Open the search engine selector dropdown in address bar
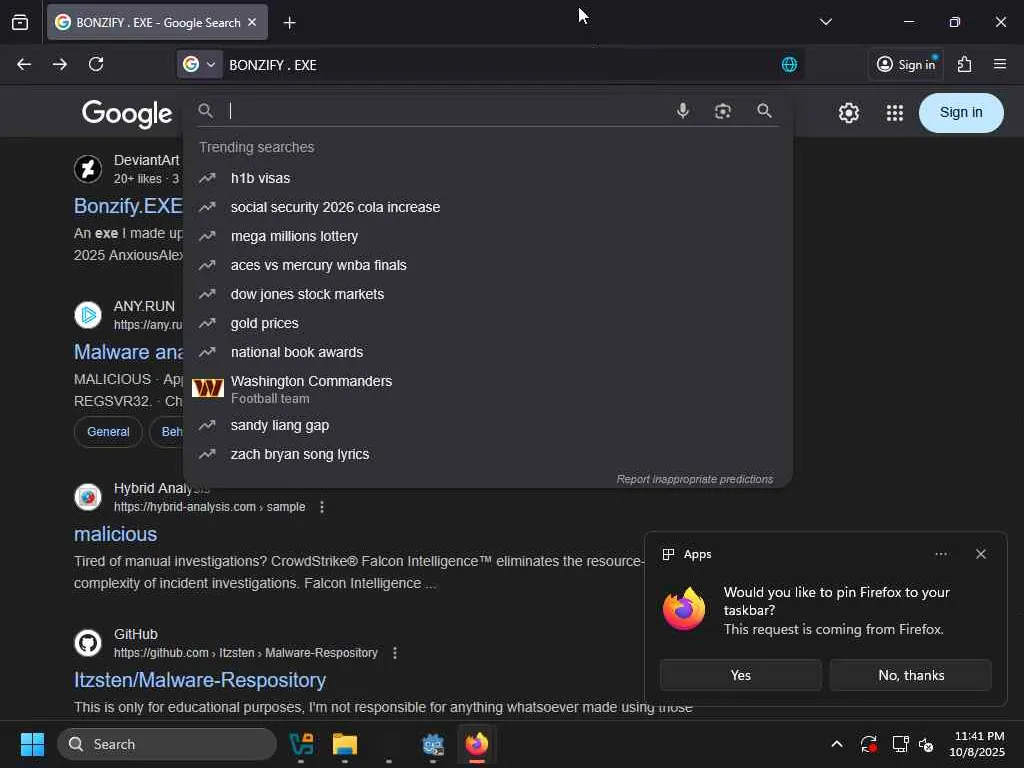1024x768 pixels. click(199, 64)
